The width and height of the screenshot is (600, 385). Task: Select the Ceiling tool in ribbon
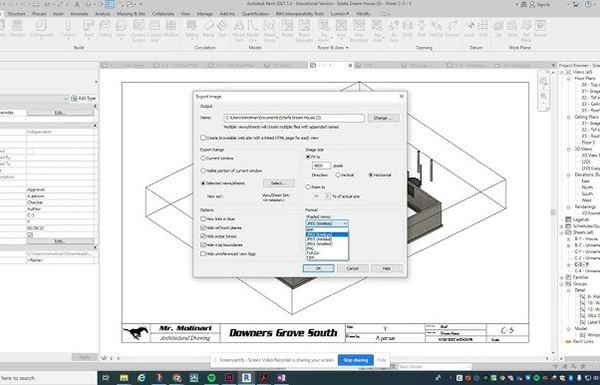click(105, 29)
